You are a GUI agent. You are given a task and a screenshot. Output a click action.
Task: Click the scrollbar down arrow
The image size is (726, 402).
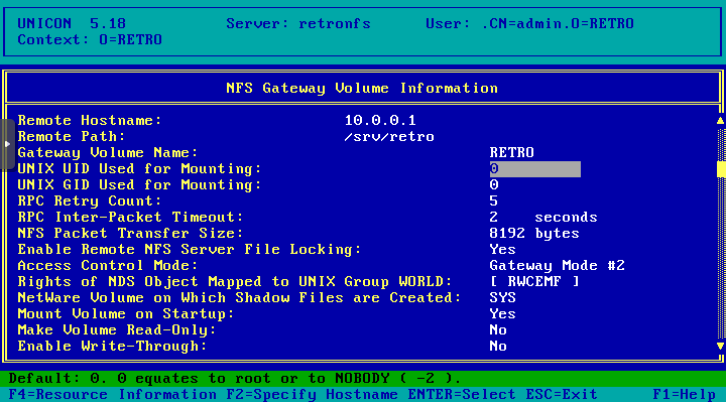click(720, 346)
